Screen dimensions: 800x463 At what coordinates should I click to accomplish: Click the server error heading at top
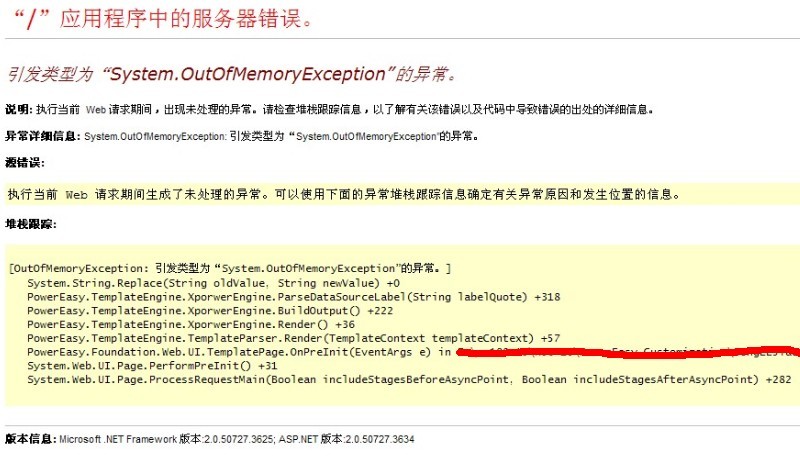coord(170,19)
